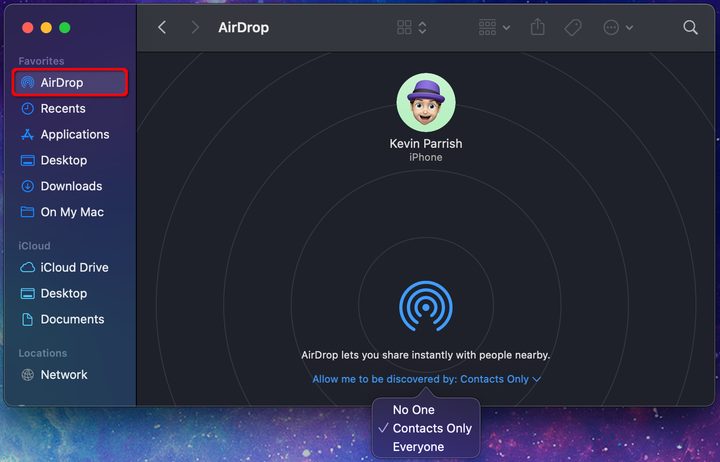Open the More actions ellipsis menu
Viewport: 720px width, 462px height.
(611, 28)
